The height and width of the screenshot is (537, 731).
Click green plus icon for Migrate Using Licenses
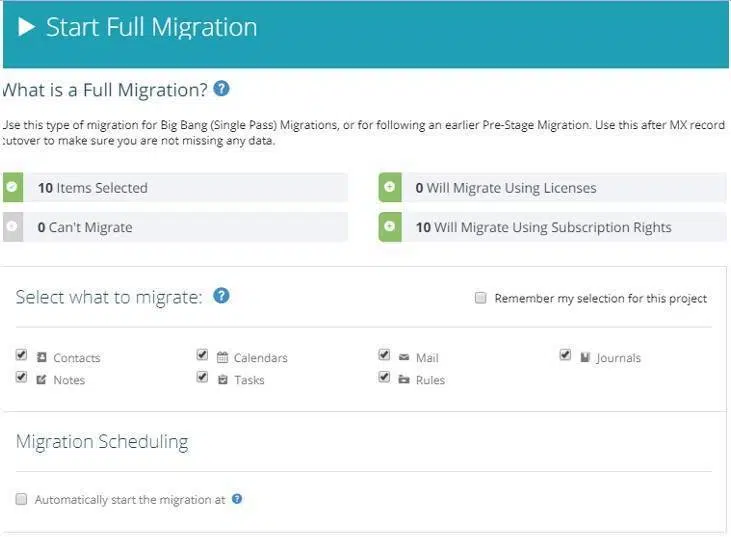[x=390, y=187]
